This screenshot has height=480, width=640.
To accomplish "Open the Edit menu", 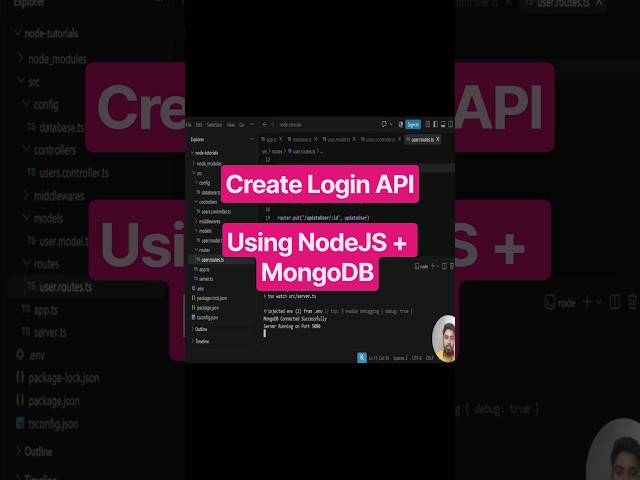I will (199, 124).
